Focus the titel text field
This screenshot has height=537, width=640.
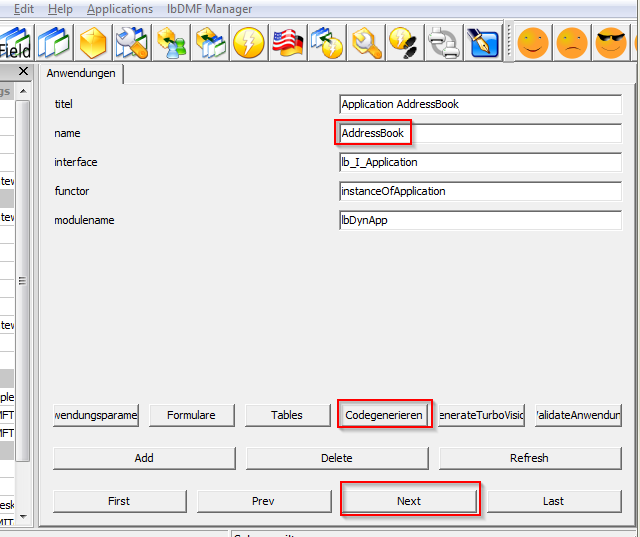pyautogui.click(x=480, y=104)
